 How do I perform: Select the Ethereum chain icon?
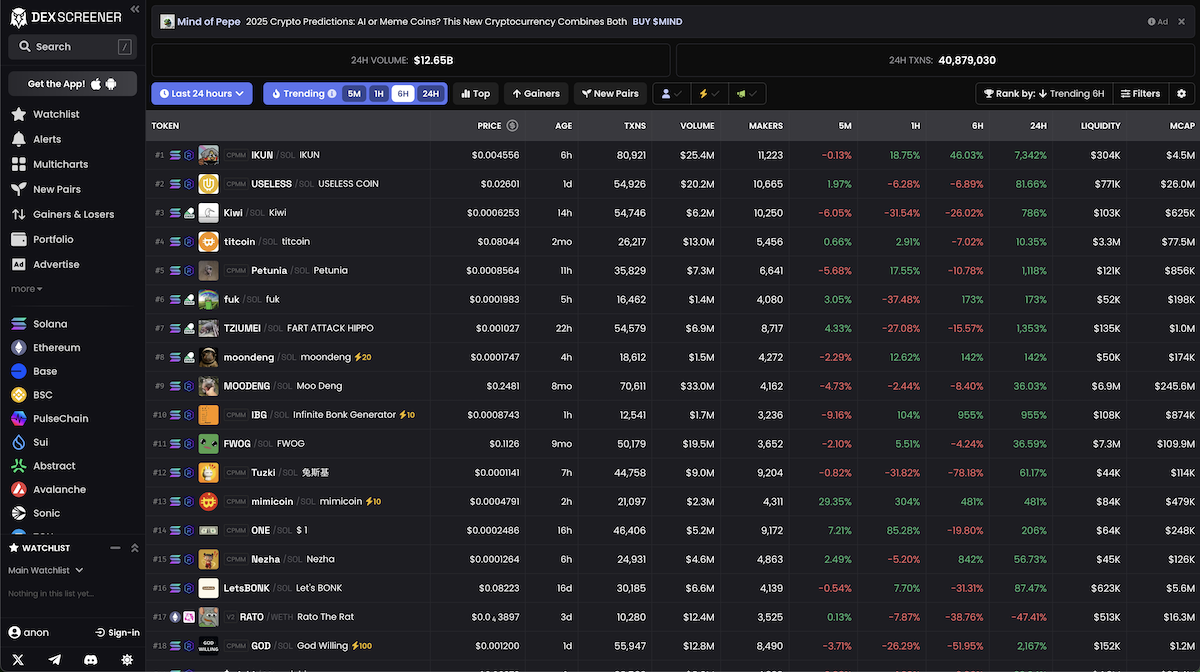click(18, 347)
